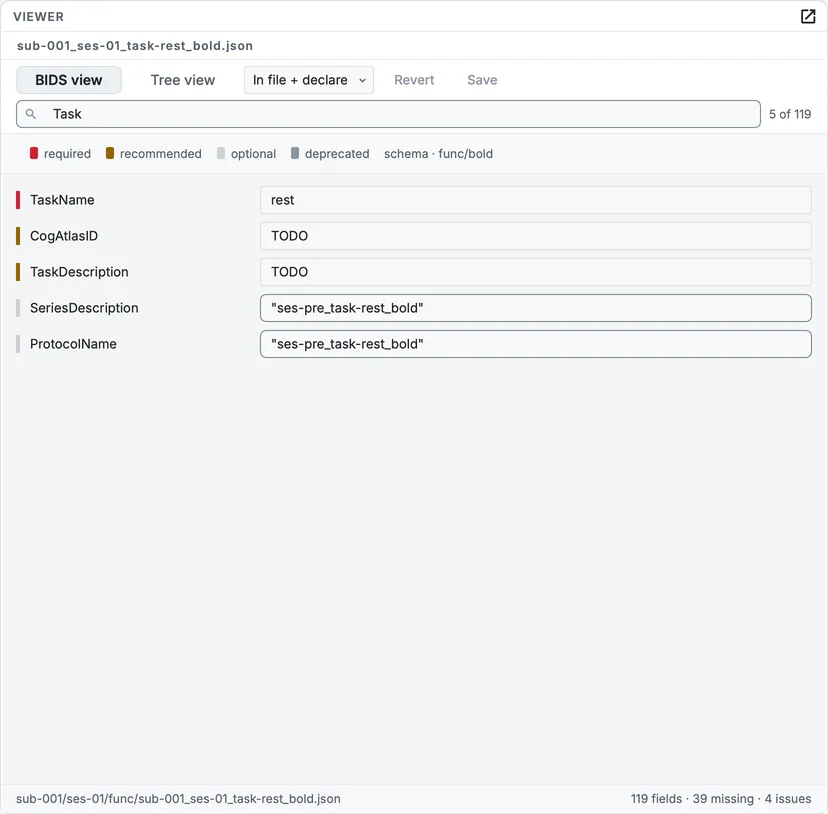828x814 pixels.
Task: Select the TaskDescription field label
Action: [x=79, y=272]
